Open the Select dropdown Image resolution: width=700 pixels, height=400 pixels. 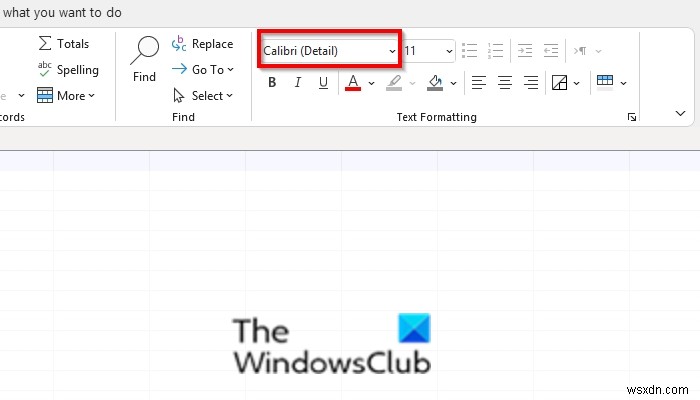pyautogui.click(x=203, y=96)
